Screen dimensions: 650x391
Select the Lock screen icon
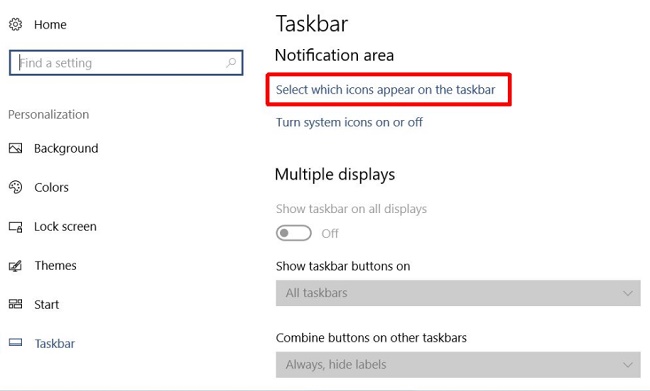(x=15, y=227)
